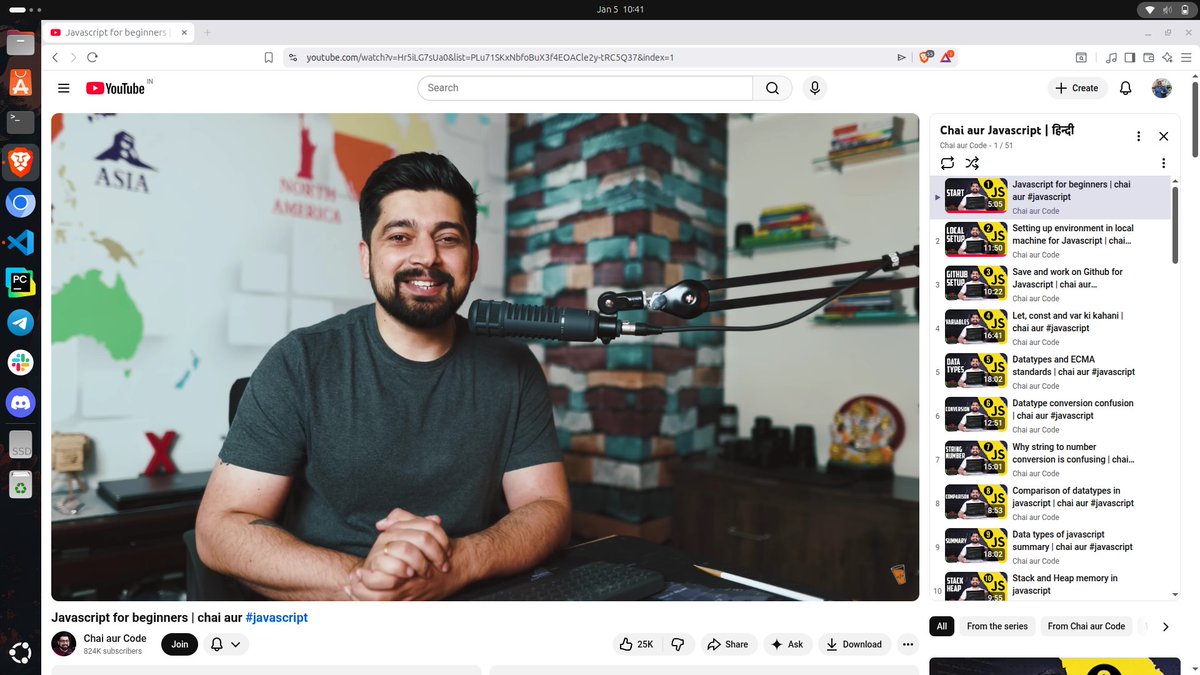Viewport: 1200px width, 675px height.
Task: Open Comparison of datatypes in javascript video
Action: point(1050,503)
